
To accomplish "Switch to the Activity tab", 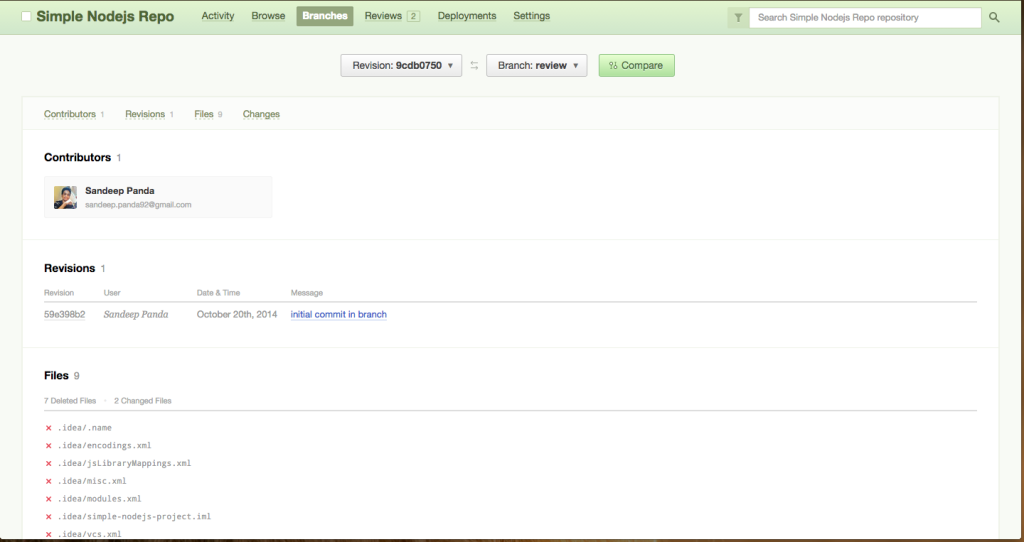I will pos(218,16).
